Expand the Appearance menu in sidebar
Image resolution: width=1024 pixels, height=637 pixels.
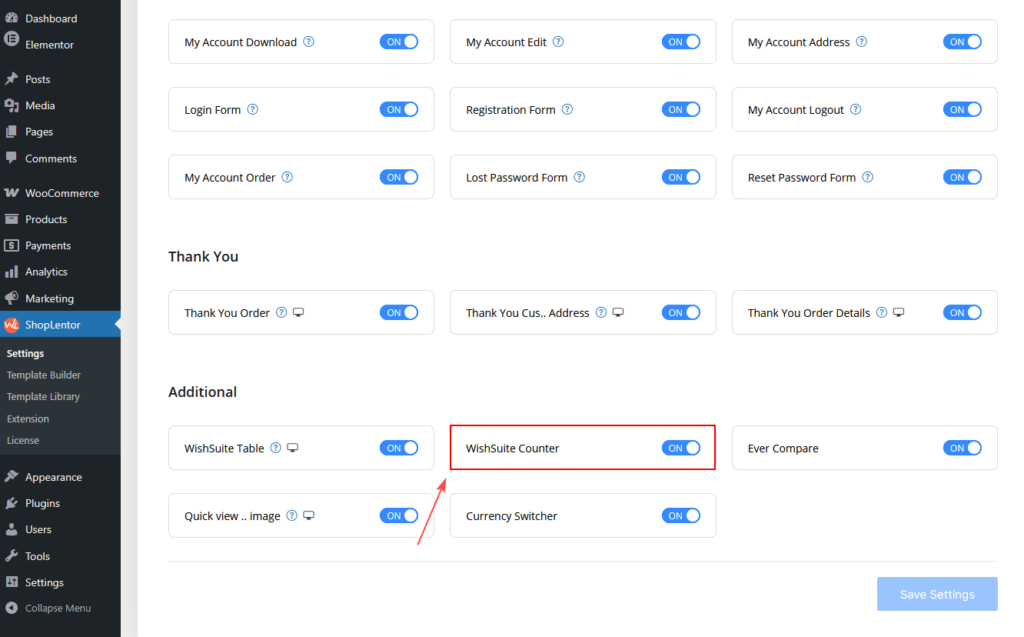53,477
